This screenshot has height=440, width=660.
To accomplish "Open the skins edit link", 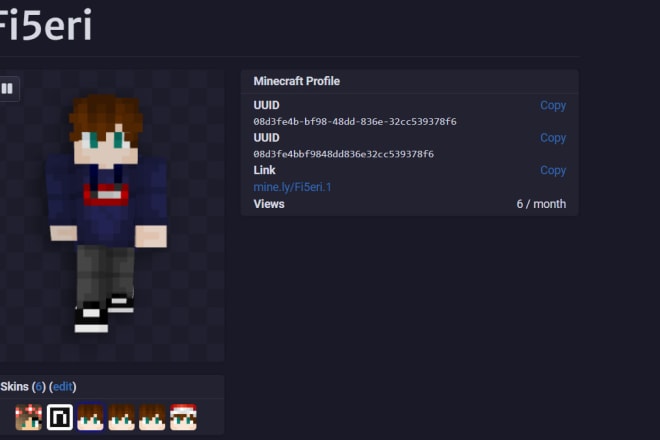I will (63, 387).
